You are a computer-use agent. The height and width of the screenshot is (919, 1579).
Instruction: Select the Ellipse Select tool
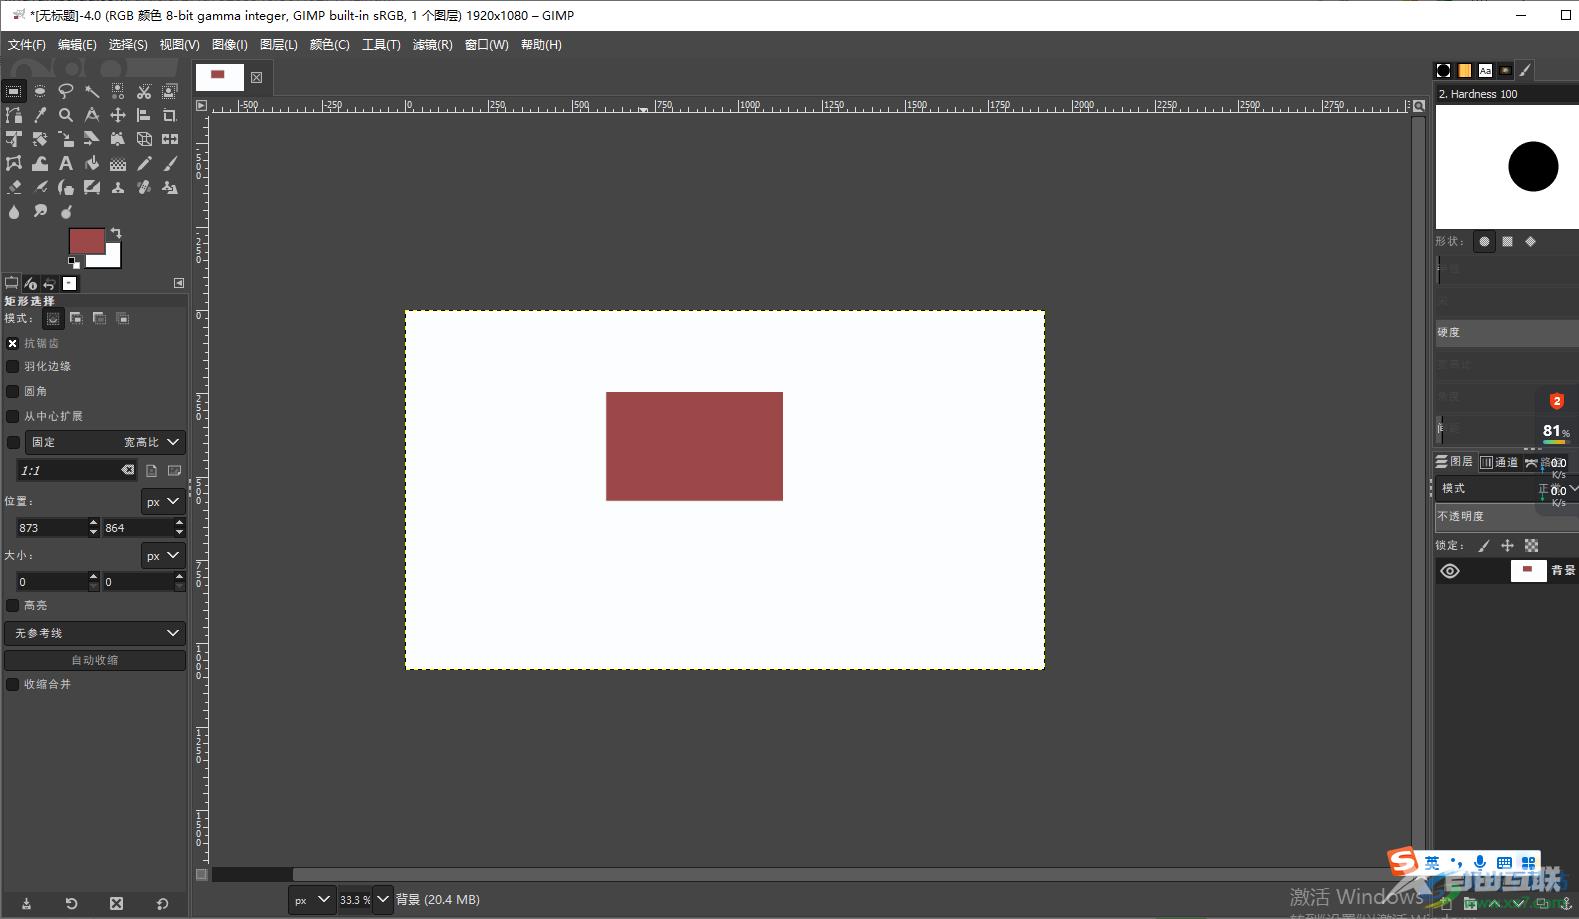tap(40, 91)
